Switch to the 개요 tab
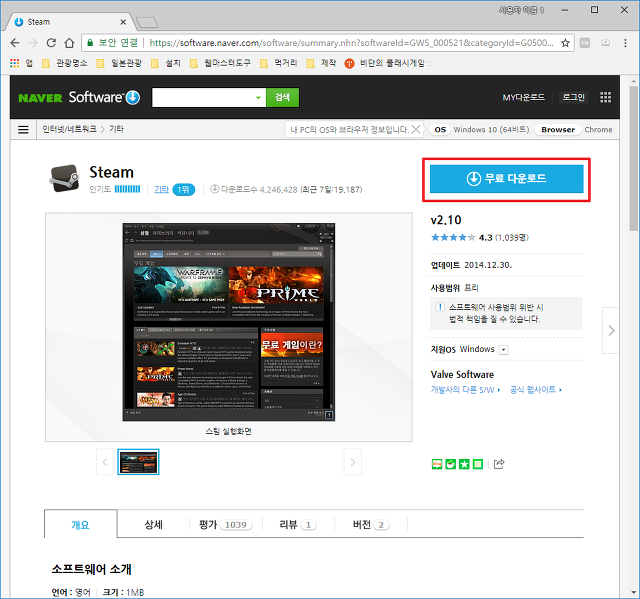 (x=80, y=524)
